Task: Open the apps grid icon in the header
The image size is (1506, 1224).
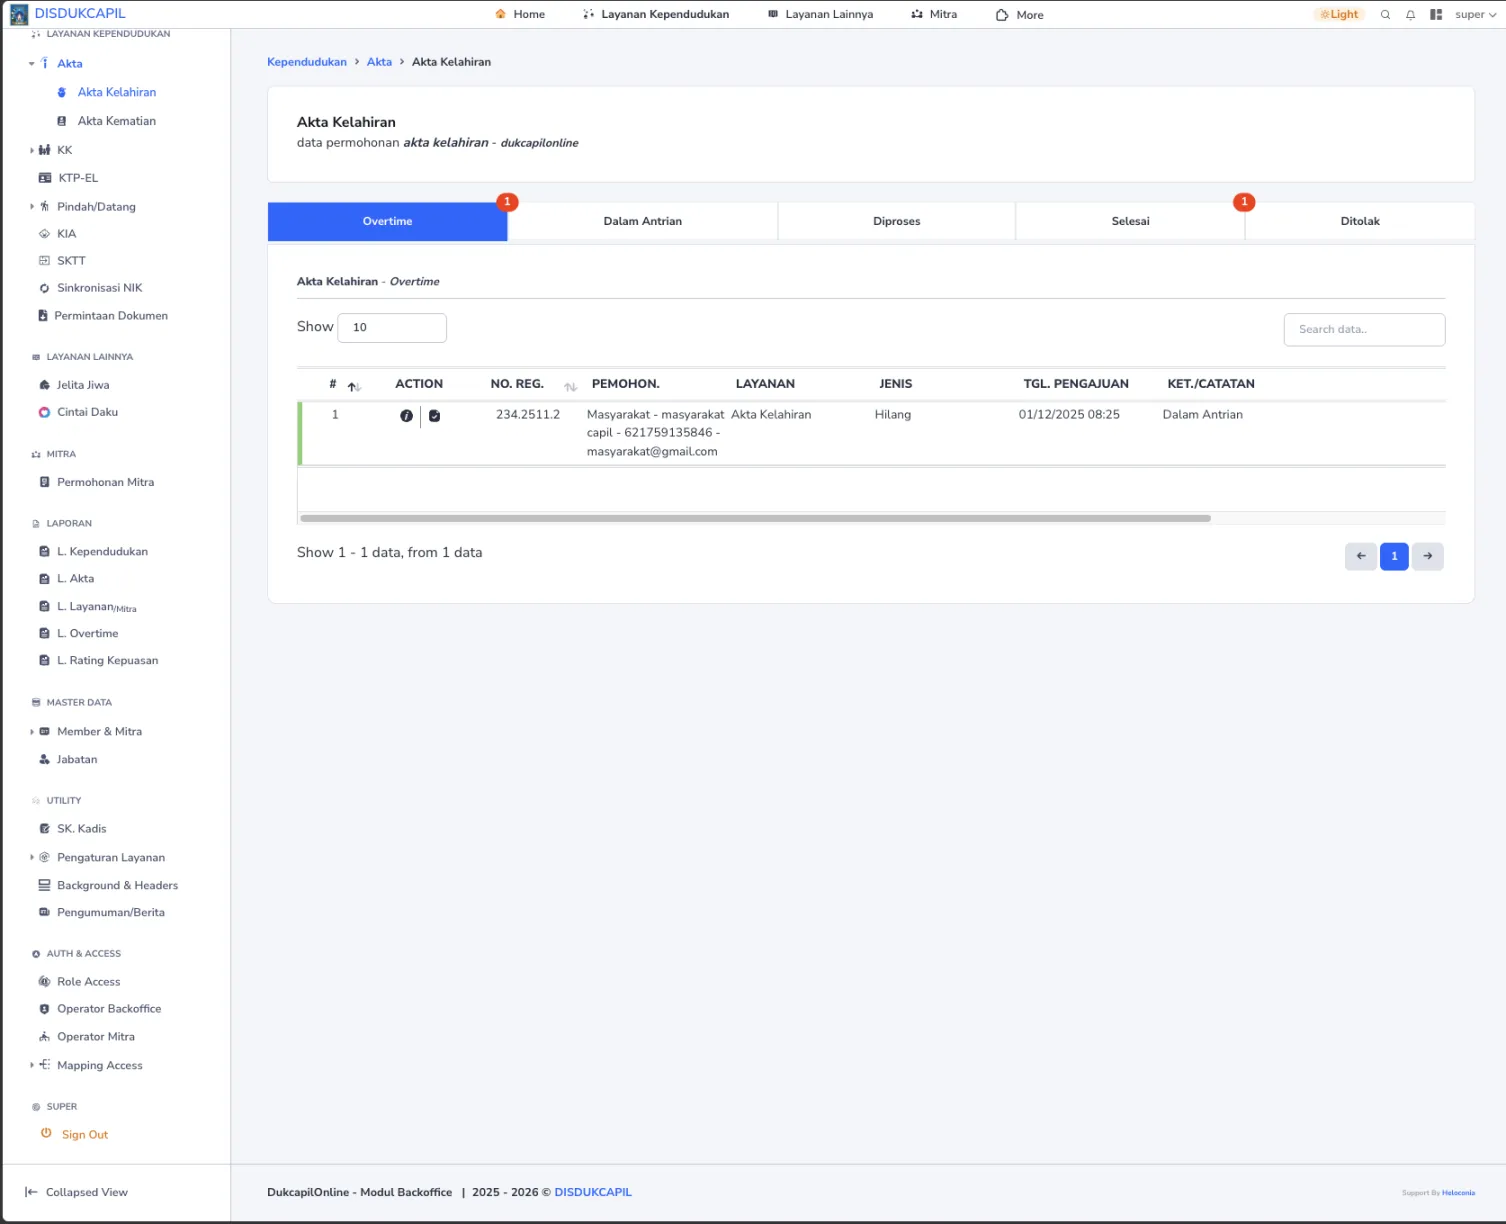Action: pyautogui.click(x=1436, y=15)
